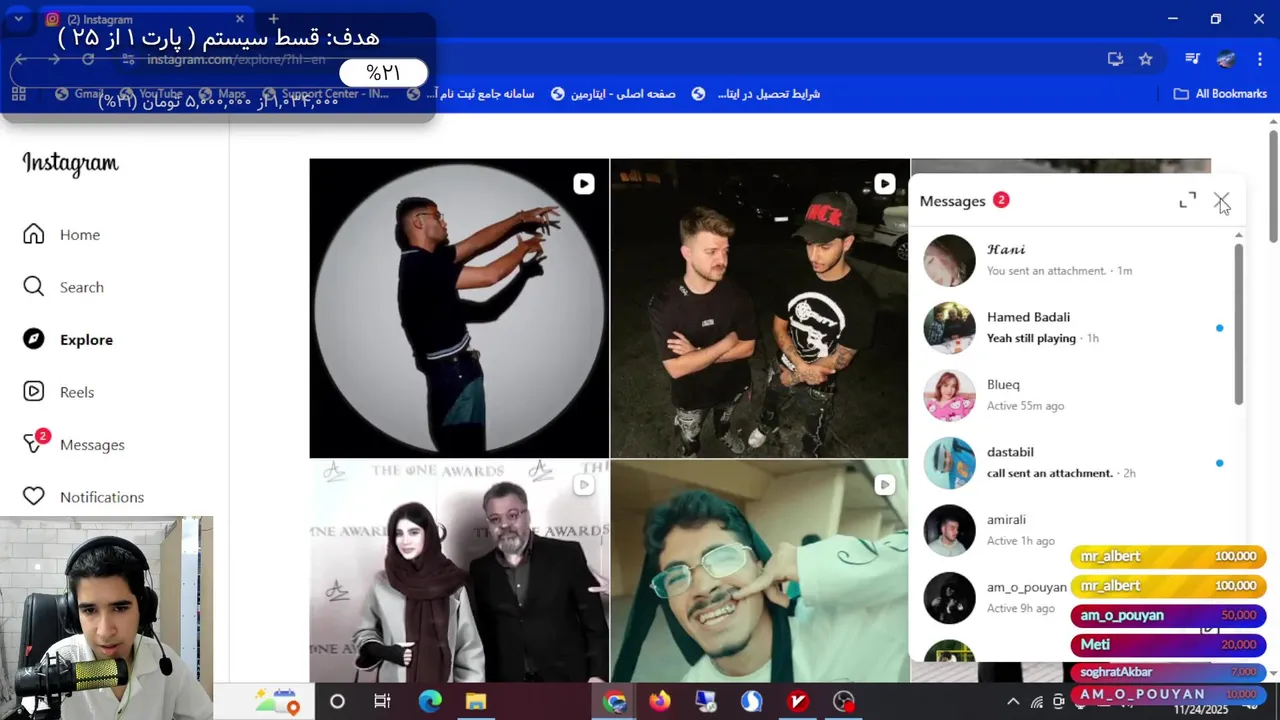Close the Messages popup
This screenshot has width=1280, height=720.
(x=1222, y=201)
